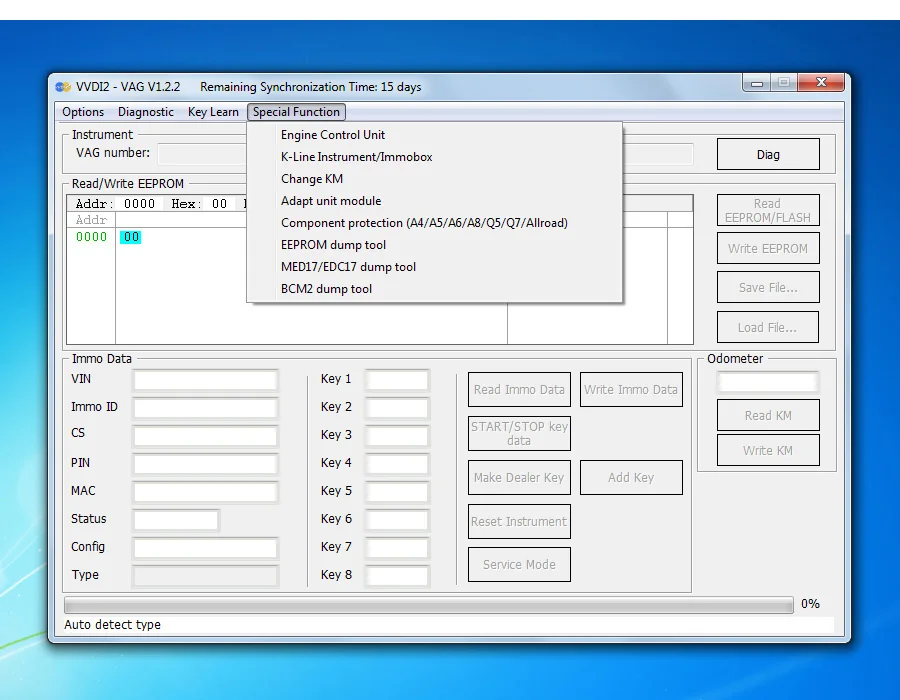This screenshot has height=700, width=900.
Task: Click Write EEPROM button
Action: click(x=768, y=248)
